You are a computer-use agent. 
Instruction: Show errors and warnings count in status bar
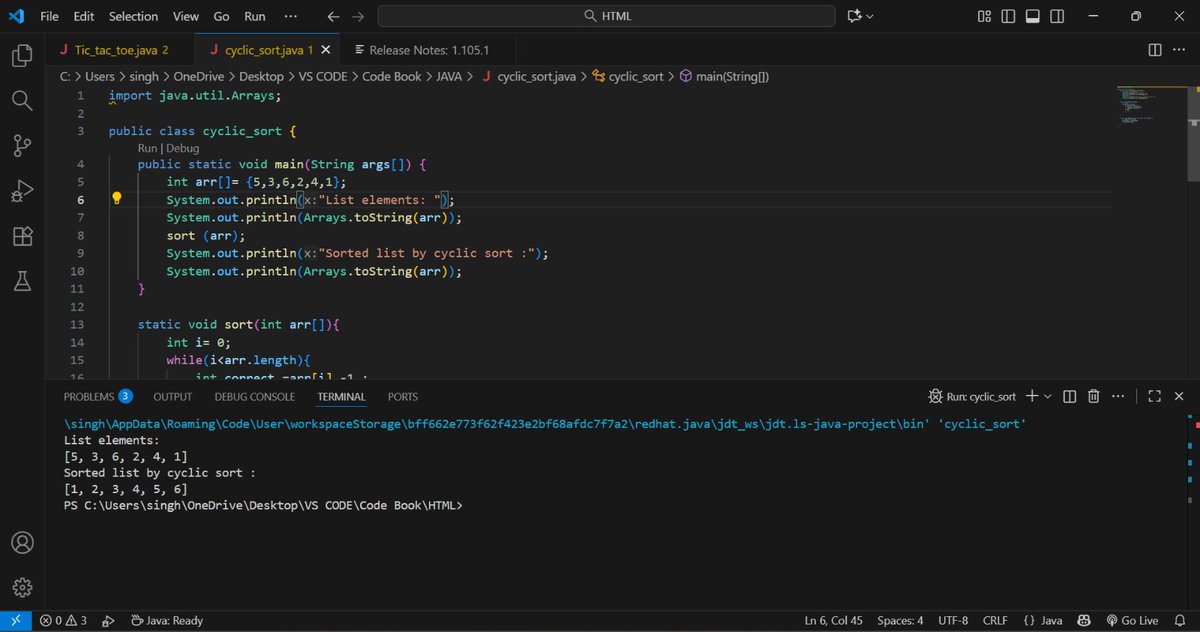pyautogui.click(x=63, y=620)
